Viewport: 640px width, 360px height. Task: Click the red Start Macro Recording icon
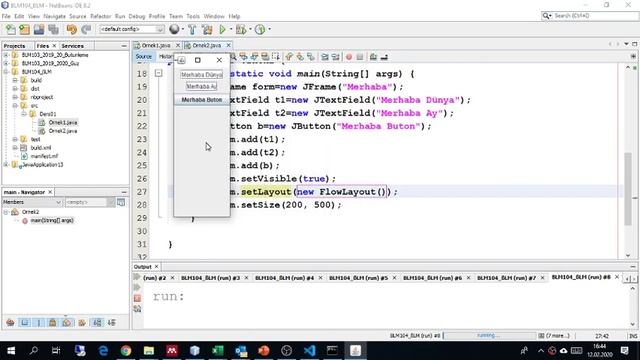[349, 57]
